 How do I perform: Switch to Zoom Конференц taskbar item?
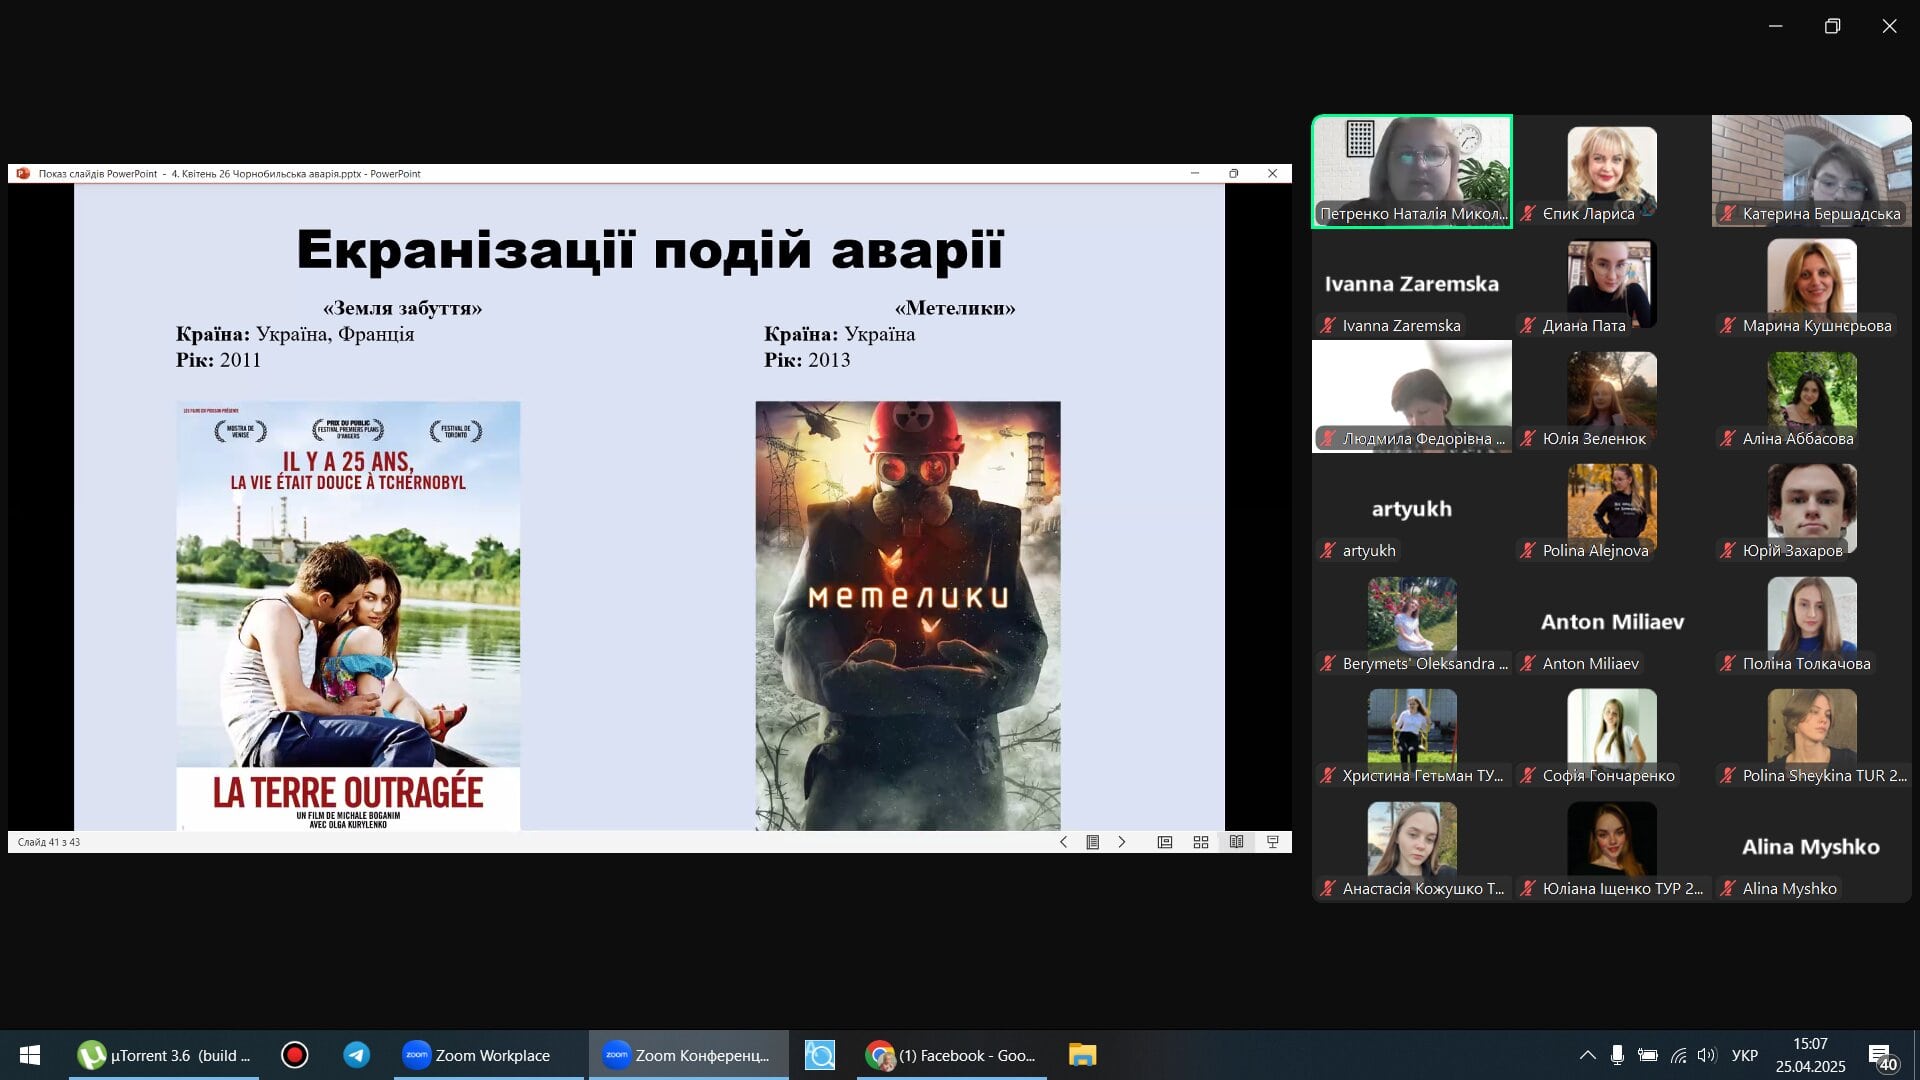[x=688, y=1055]
